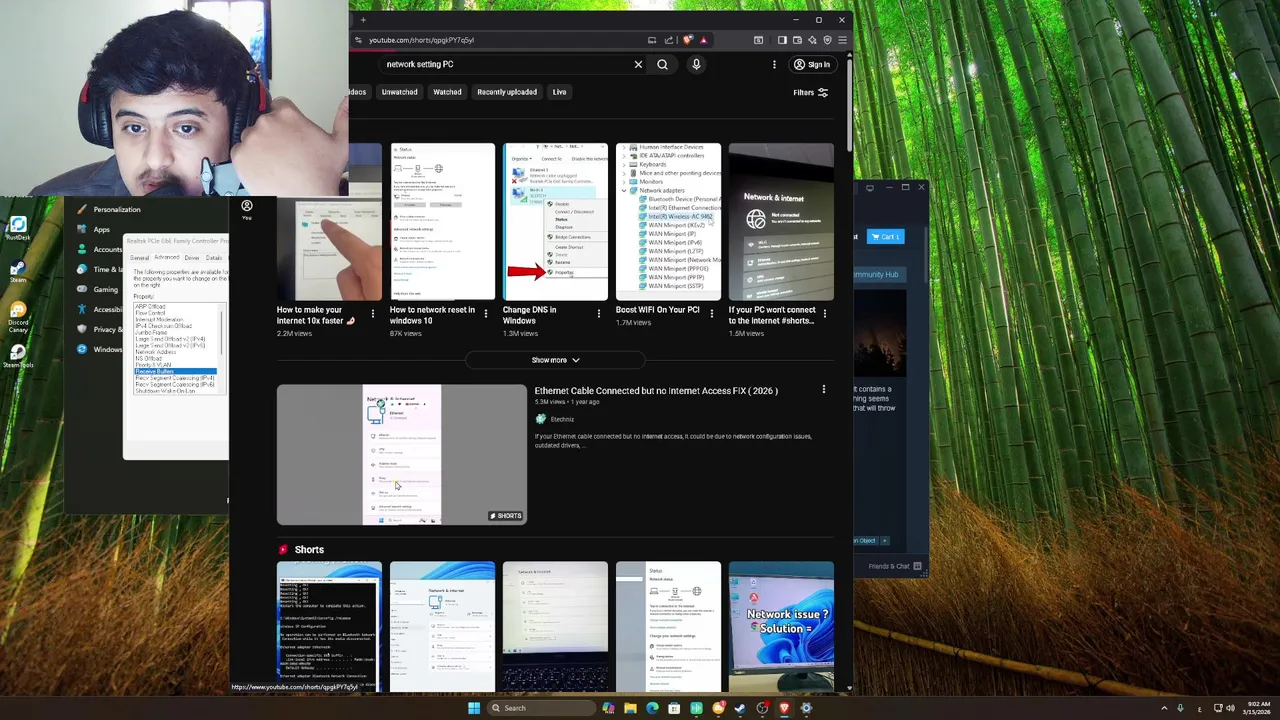Viewport: 1280px width, 720px height.
Task: Open Microsoft Edge from the taskbar
Action: coord(652,708)
